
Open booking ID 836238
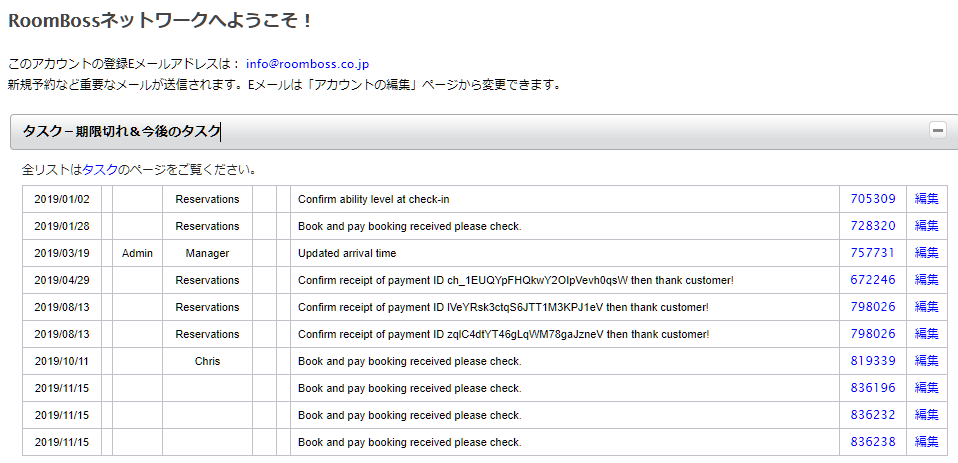(872, 442)
